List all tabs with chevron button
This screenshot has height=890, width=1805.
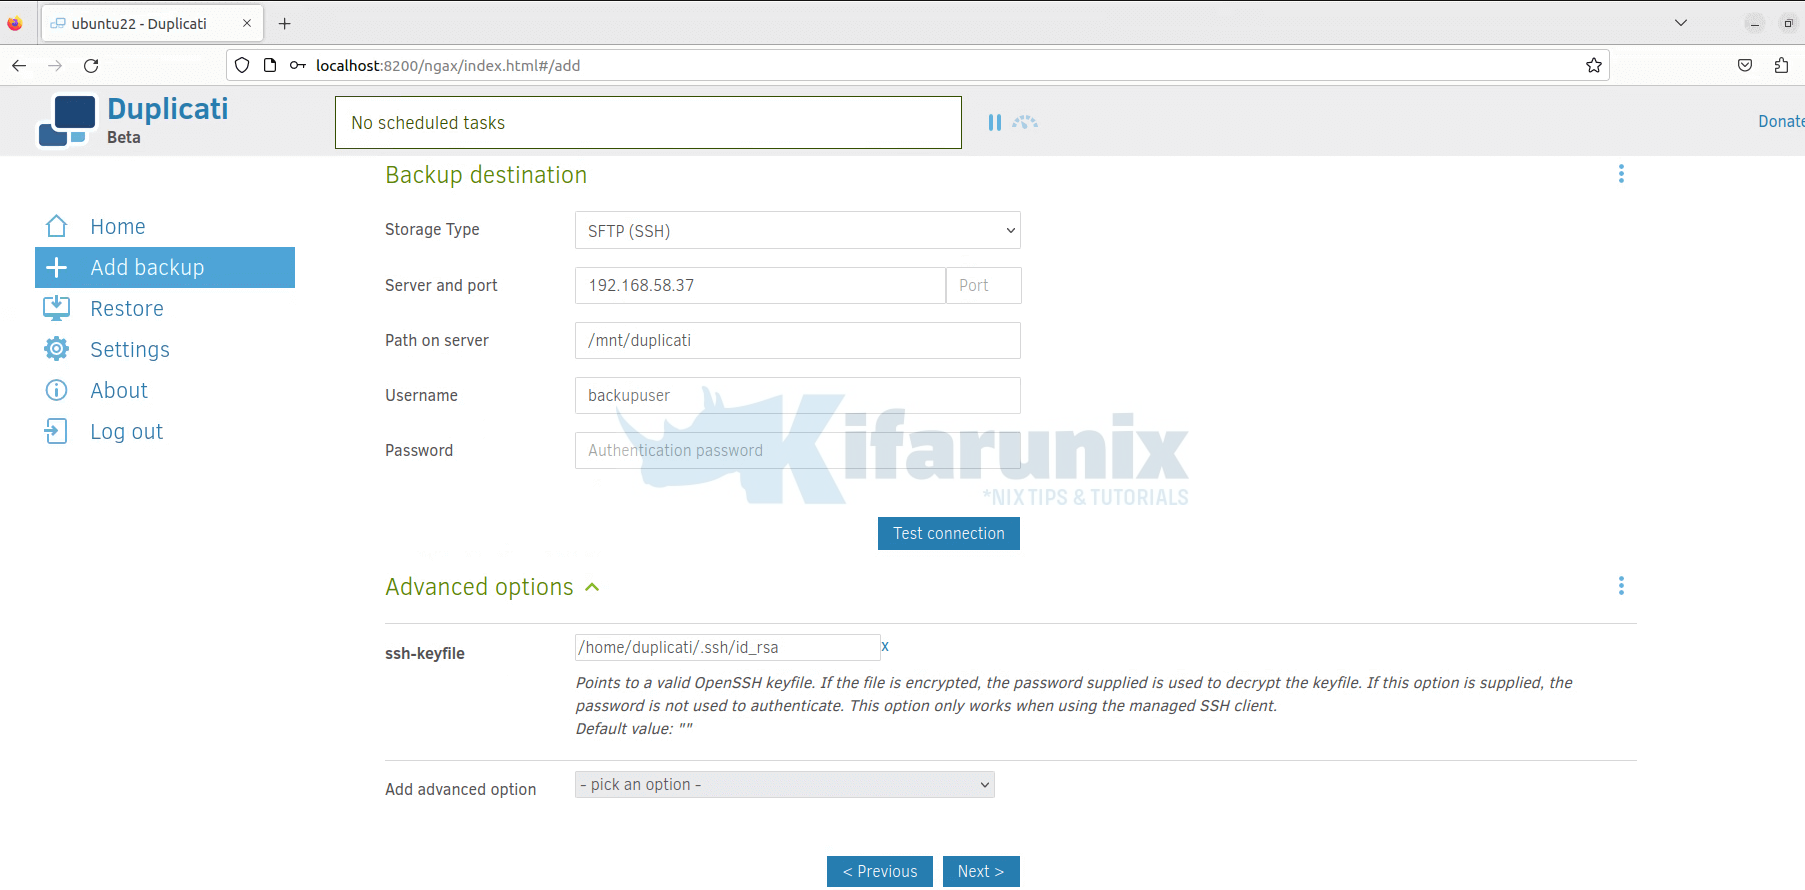point(1681,23)
